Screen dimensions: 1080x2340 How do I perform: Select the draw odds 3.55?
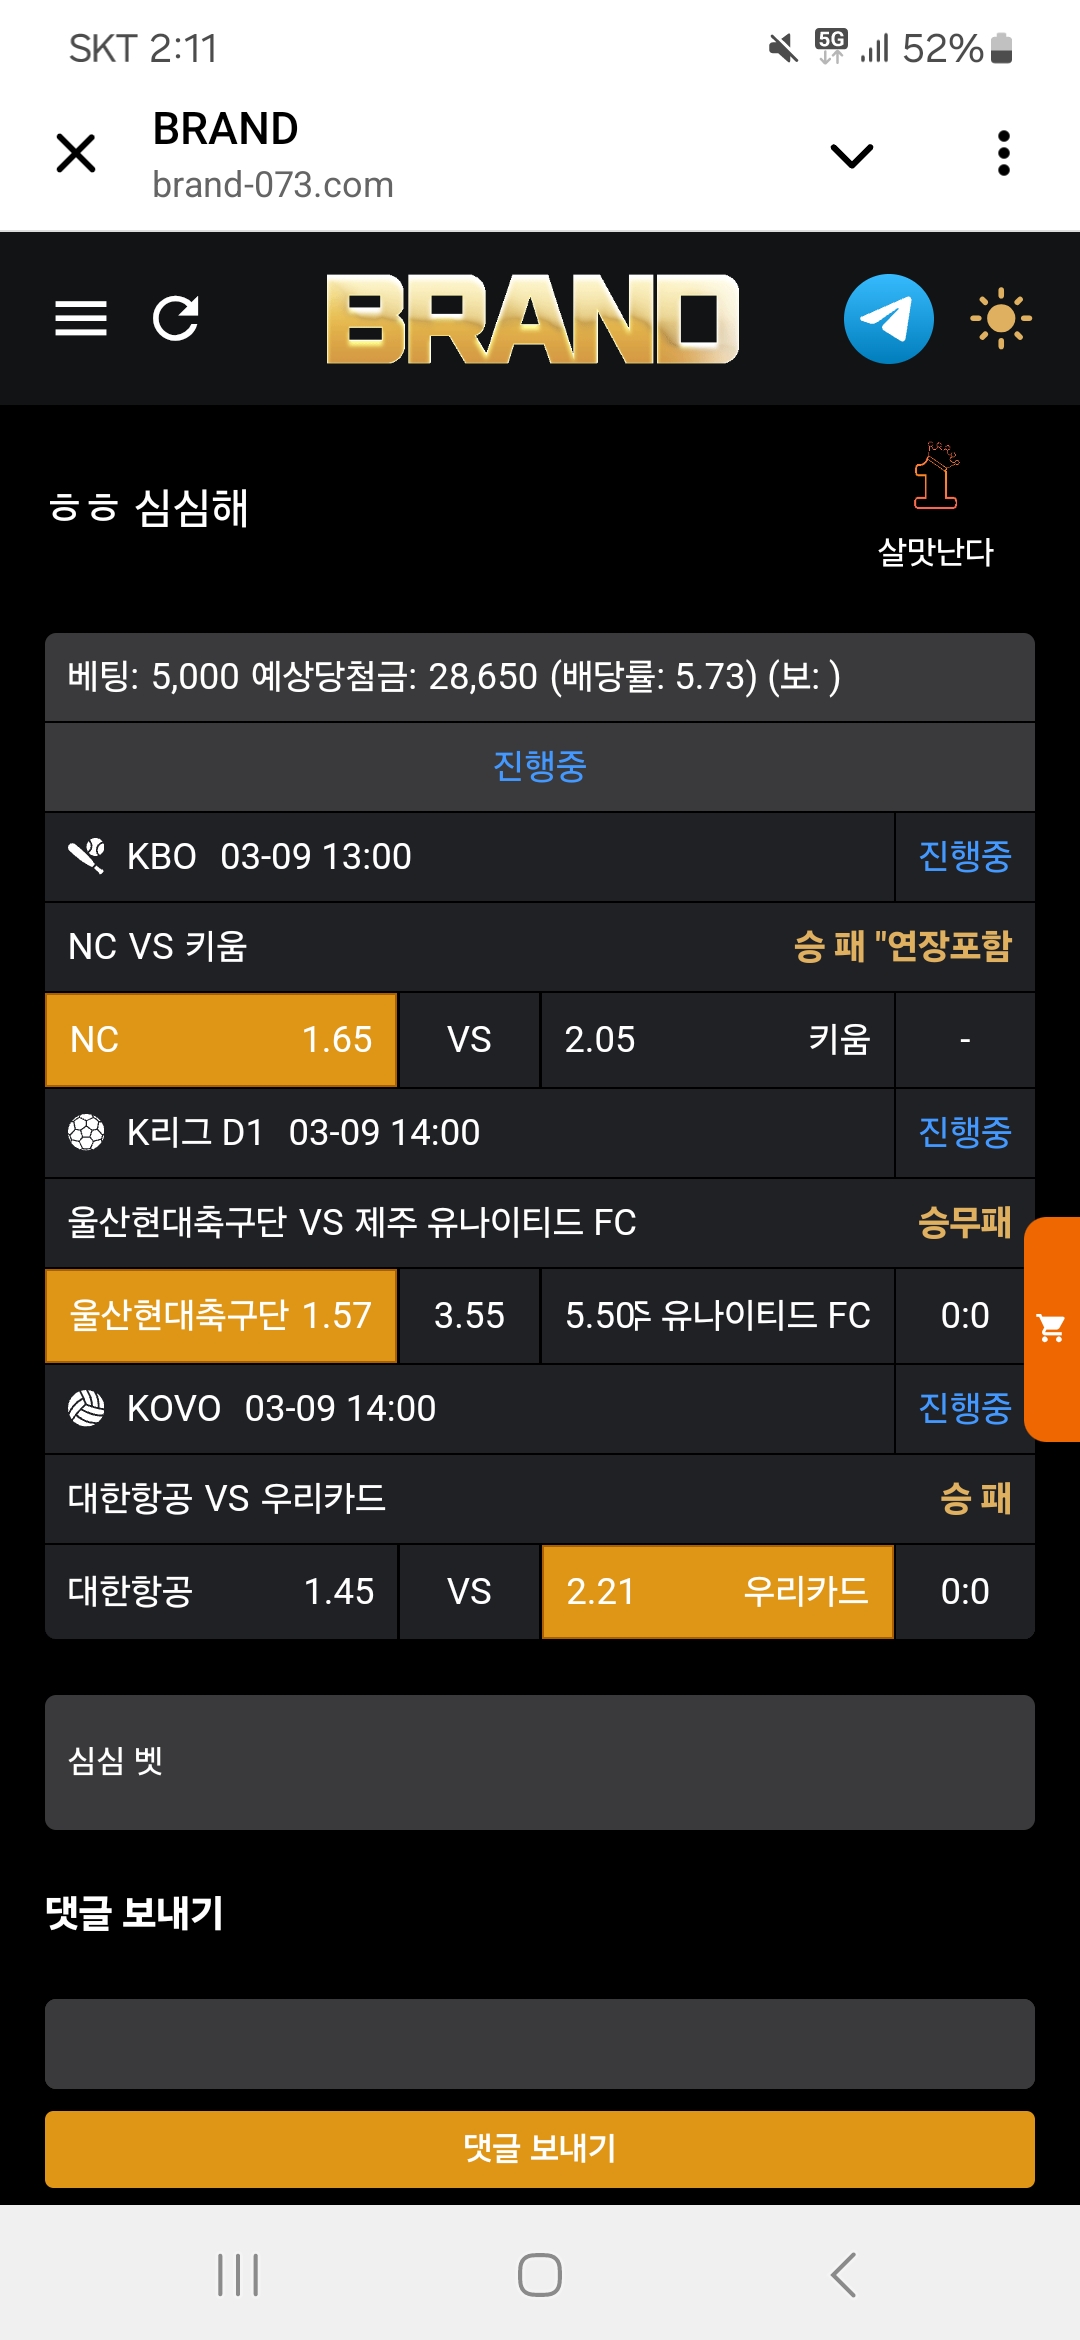469,1316
